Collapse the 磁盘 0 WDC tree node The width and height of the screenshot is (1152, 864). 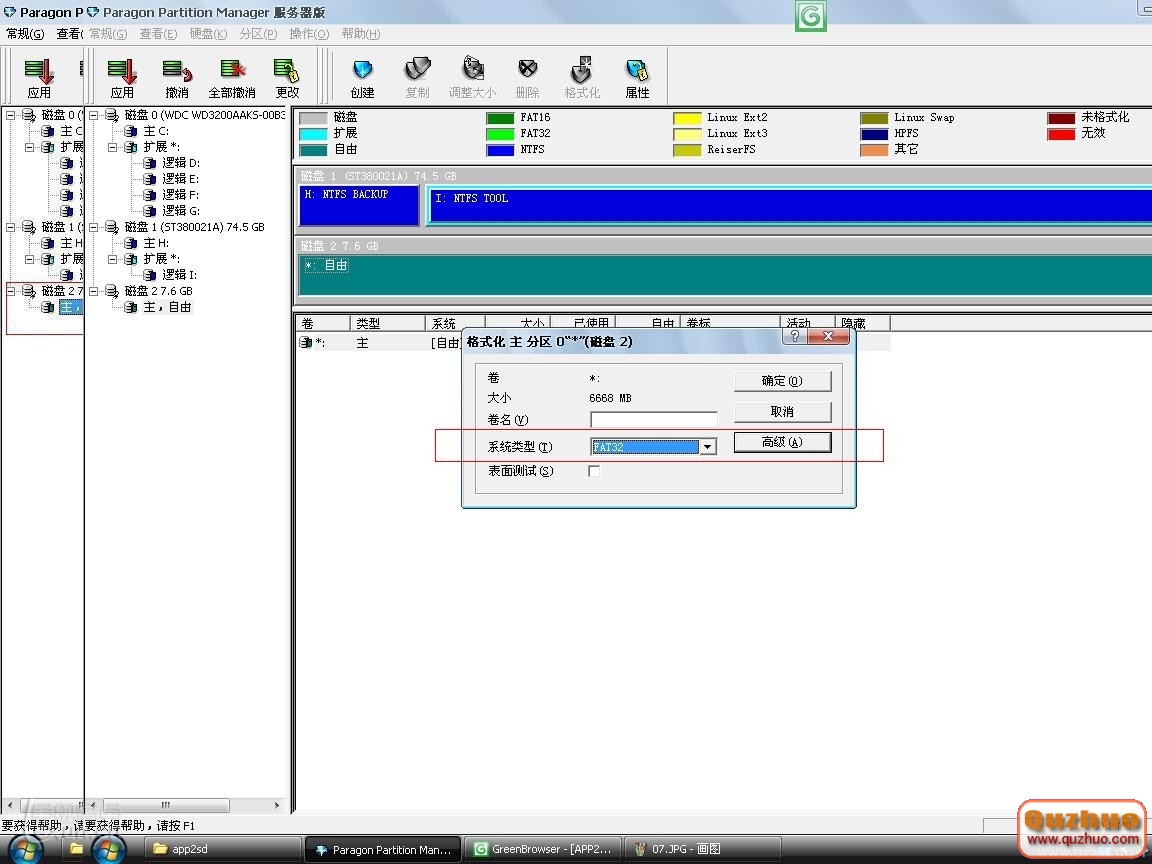tap(94, 115)
